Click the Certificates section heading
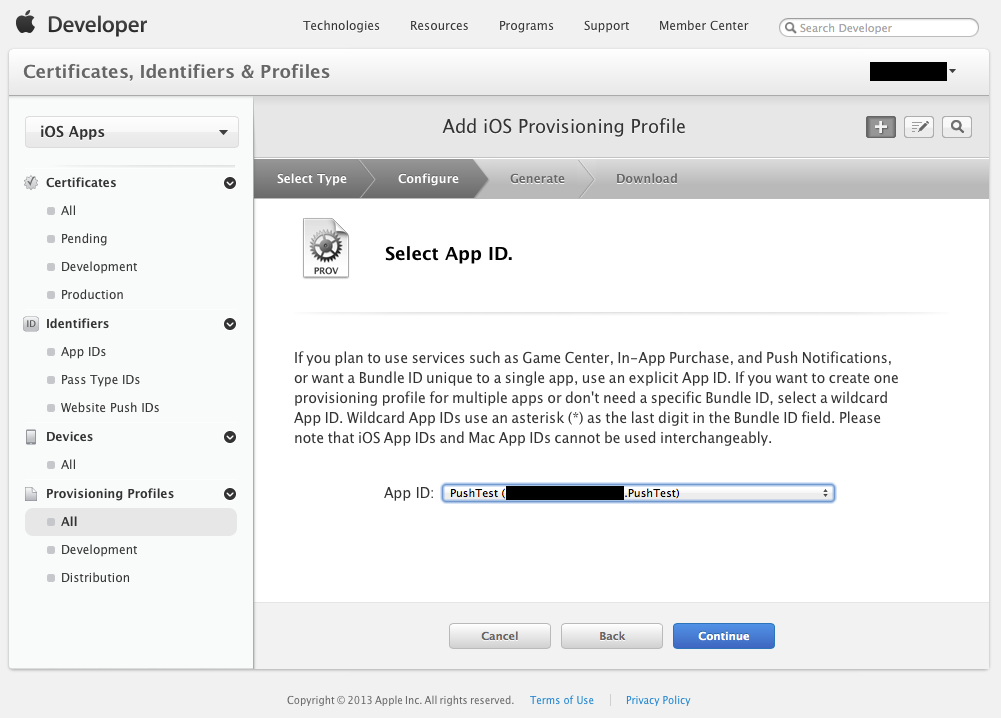The width and height of the screenshot is (1001, 718). coord(81,183)
